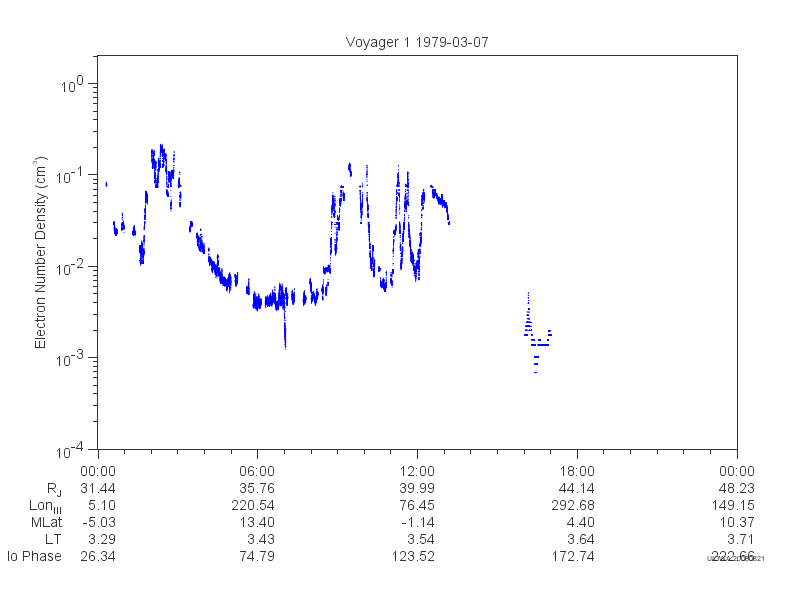
Task: Select longitude value 149.15
Action: coord(733,505)
